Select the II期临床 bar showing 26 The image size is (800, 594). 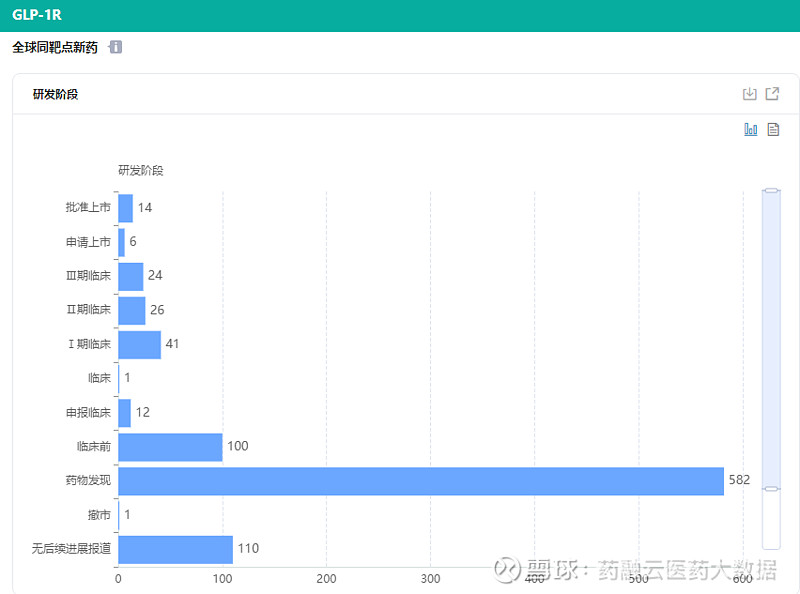tap(131, 310)
